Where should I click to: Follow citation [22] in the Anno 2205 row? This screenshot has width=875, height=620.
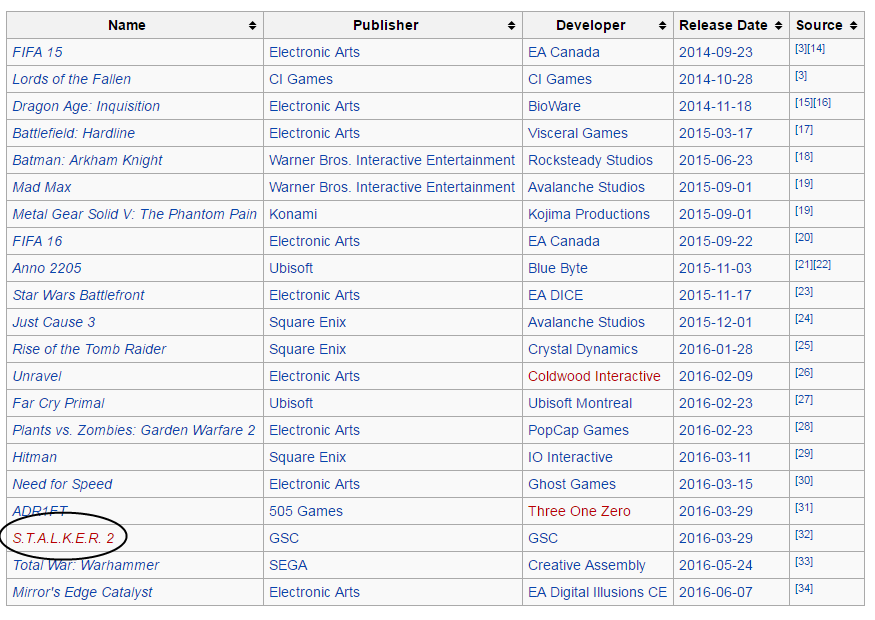(822, 265)
